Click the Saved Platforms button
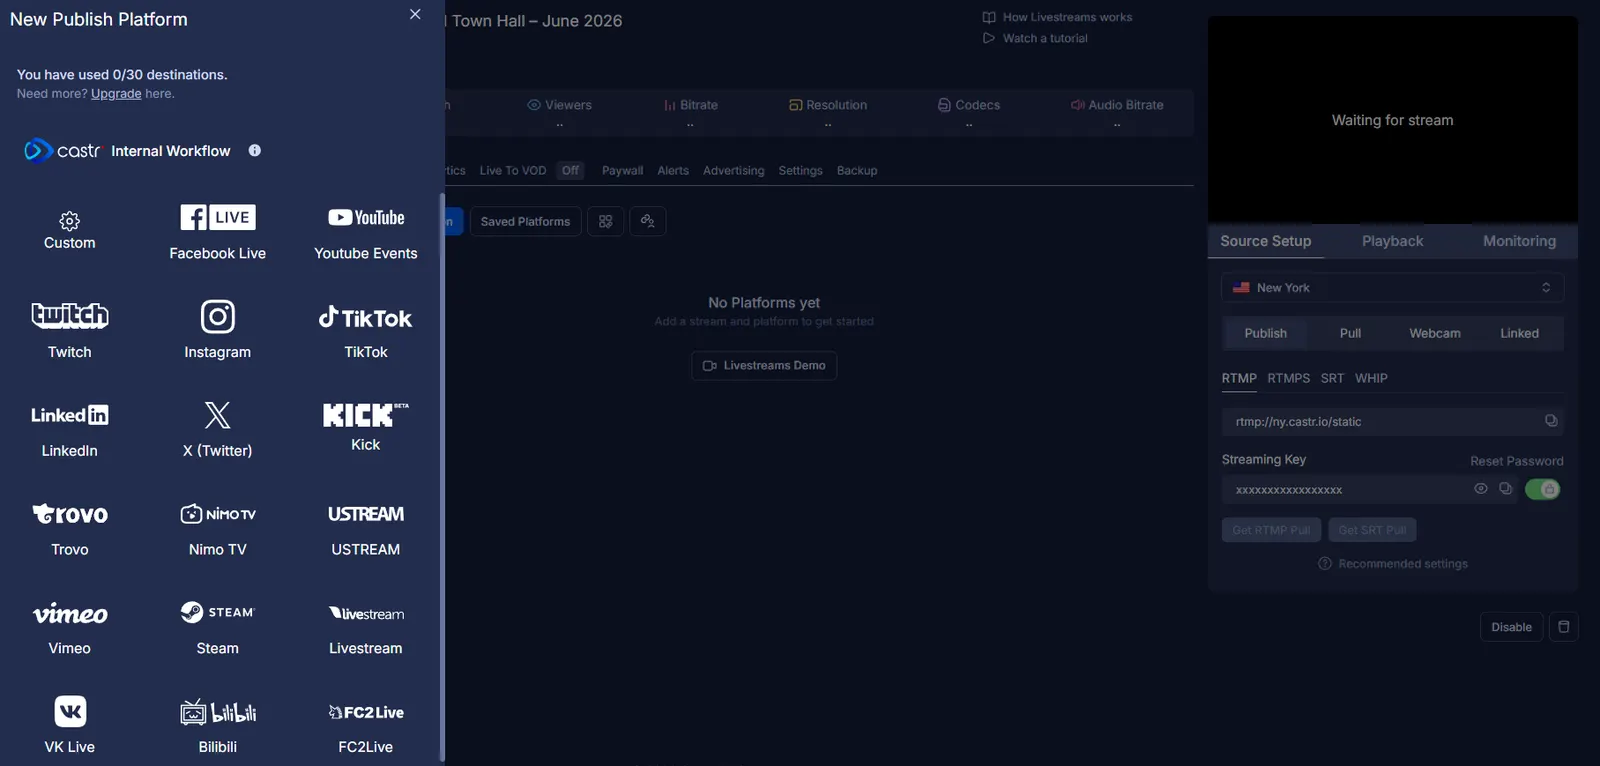 tap(525, 221)
